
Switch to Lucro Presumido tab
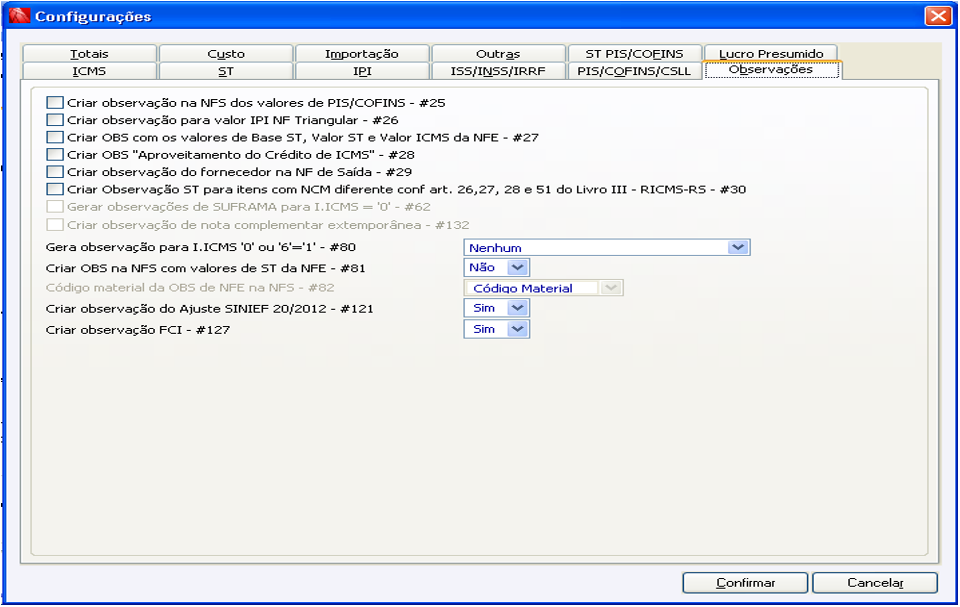pyautogui.click(x=771, y=53)
